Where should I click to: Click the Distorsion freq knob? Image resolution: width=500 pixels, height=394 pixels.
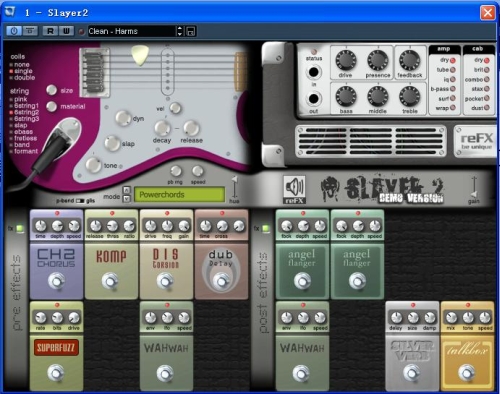coord(167,226)
